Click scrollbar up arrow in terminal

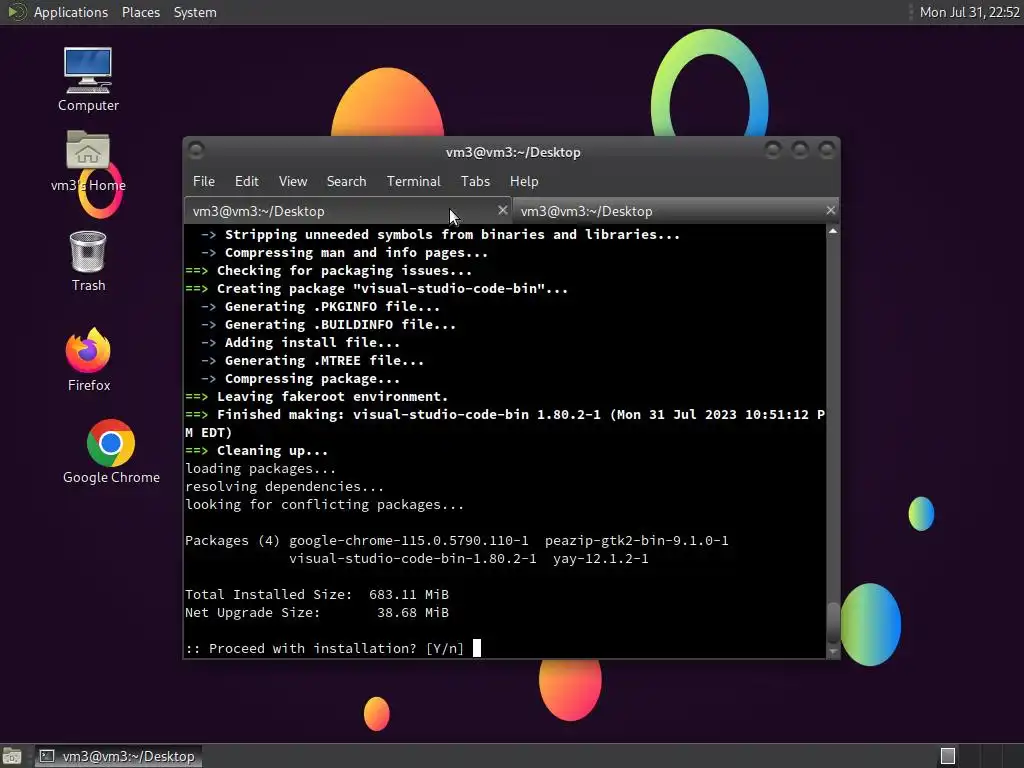click(833, 231)
